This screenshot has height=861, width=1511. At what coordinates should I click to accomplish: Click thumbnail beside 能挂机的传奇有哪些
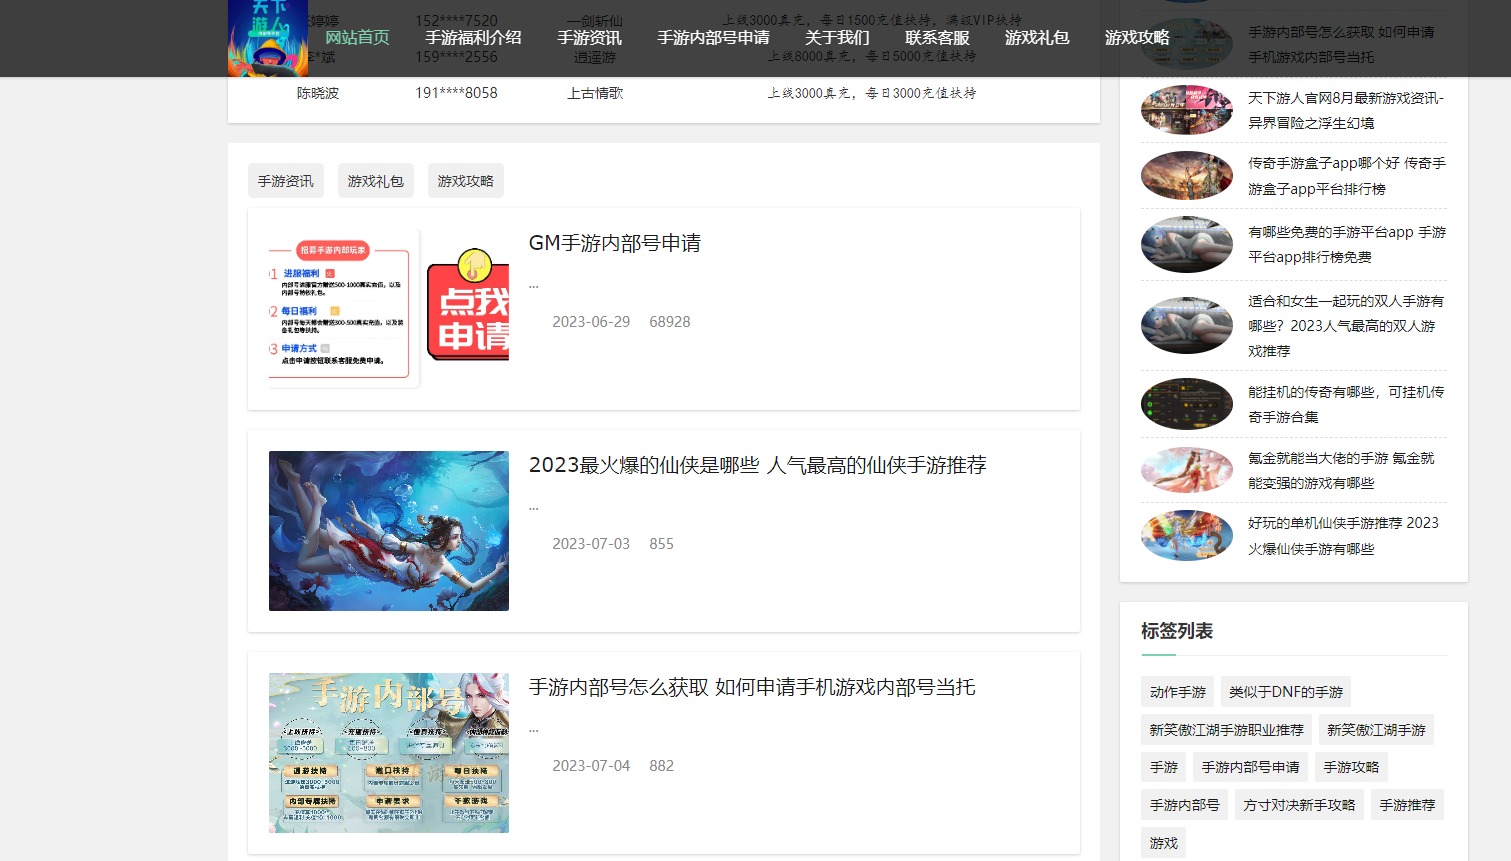click(x=1187, y=404)
